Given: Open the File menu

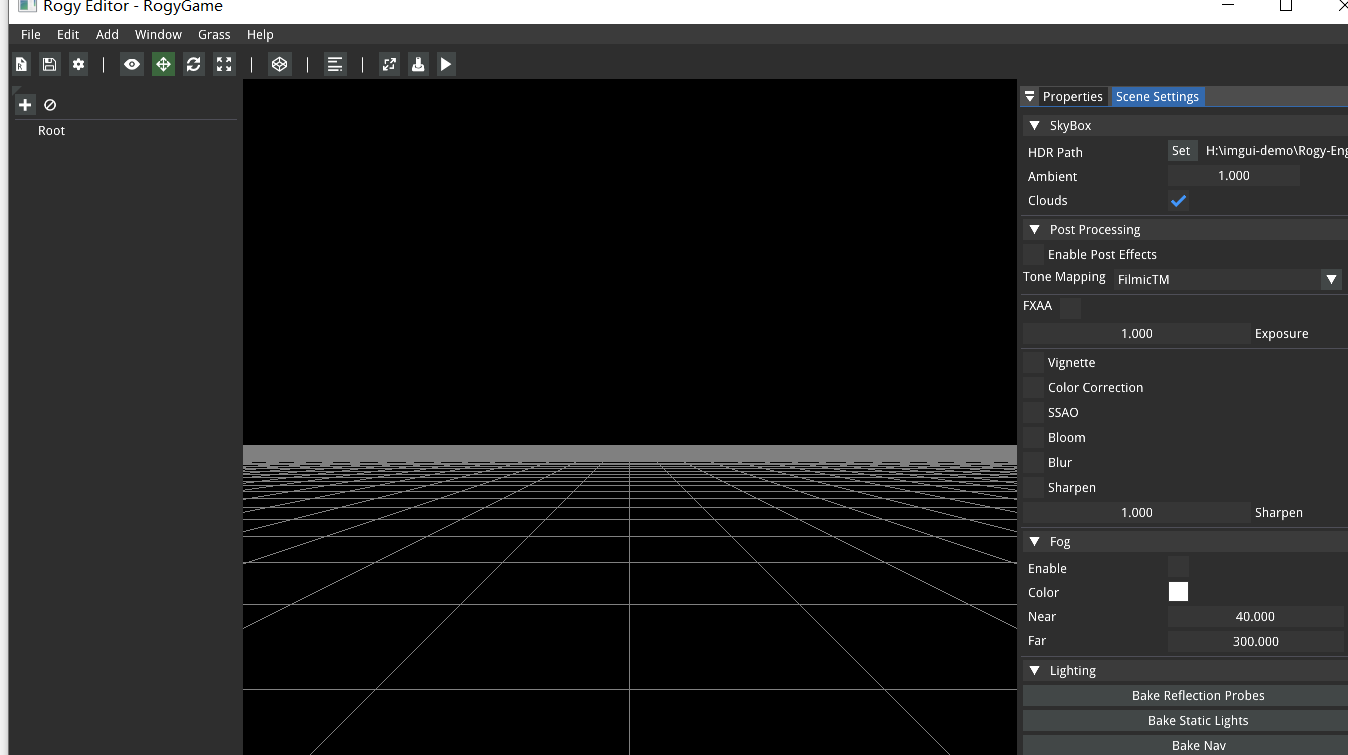Looking at the screenshot, I should pos(31,34).
